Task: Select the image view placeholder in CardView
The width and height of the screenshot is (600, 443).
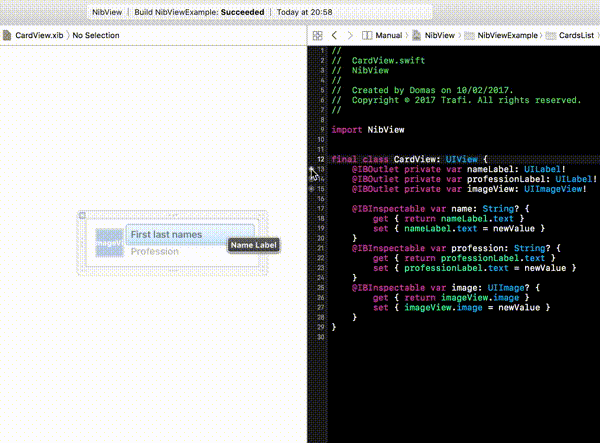Action: click(x=109, y=243)
